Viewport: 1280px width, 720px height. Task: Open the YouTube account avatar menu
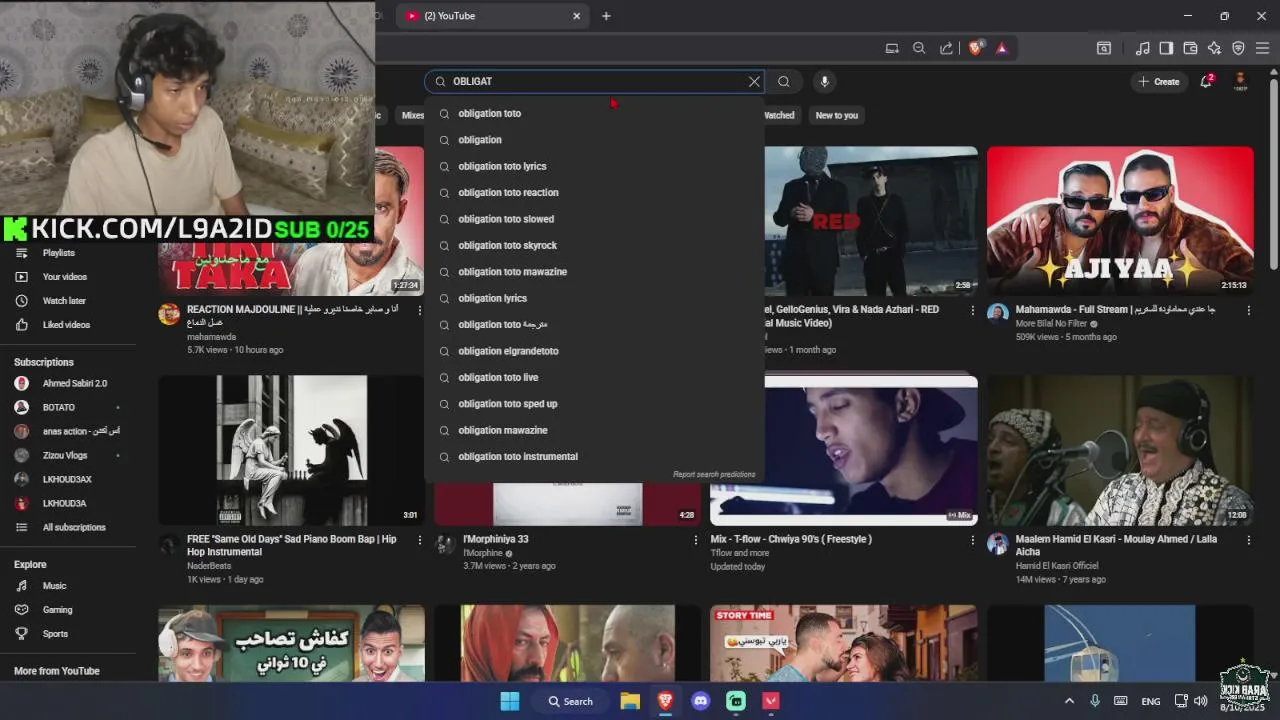1240,81
